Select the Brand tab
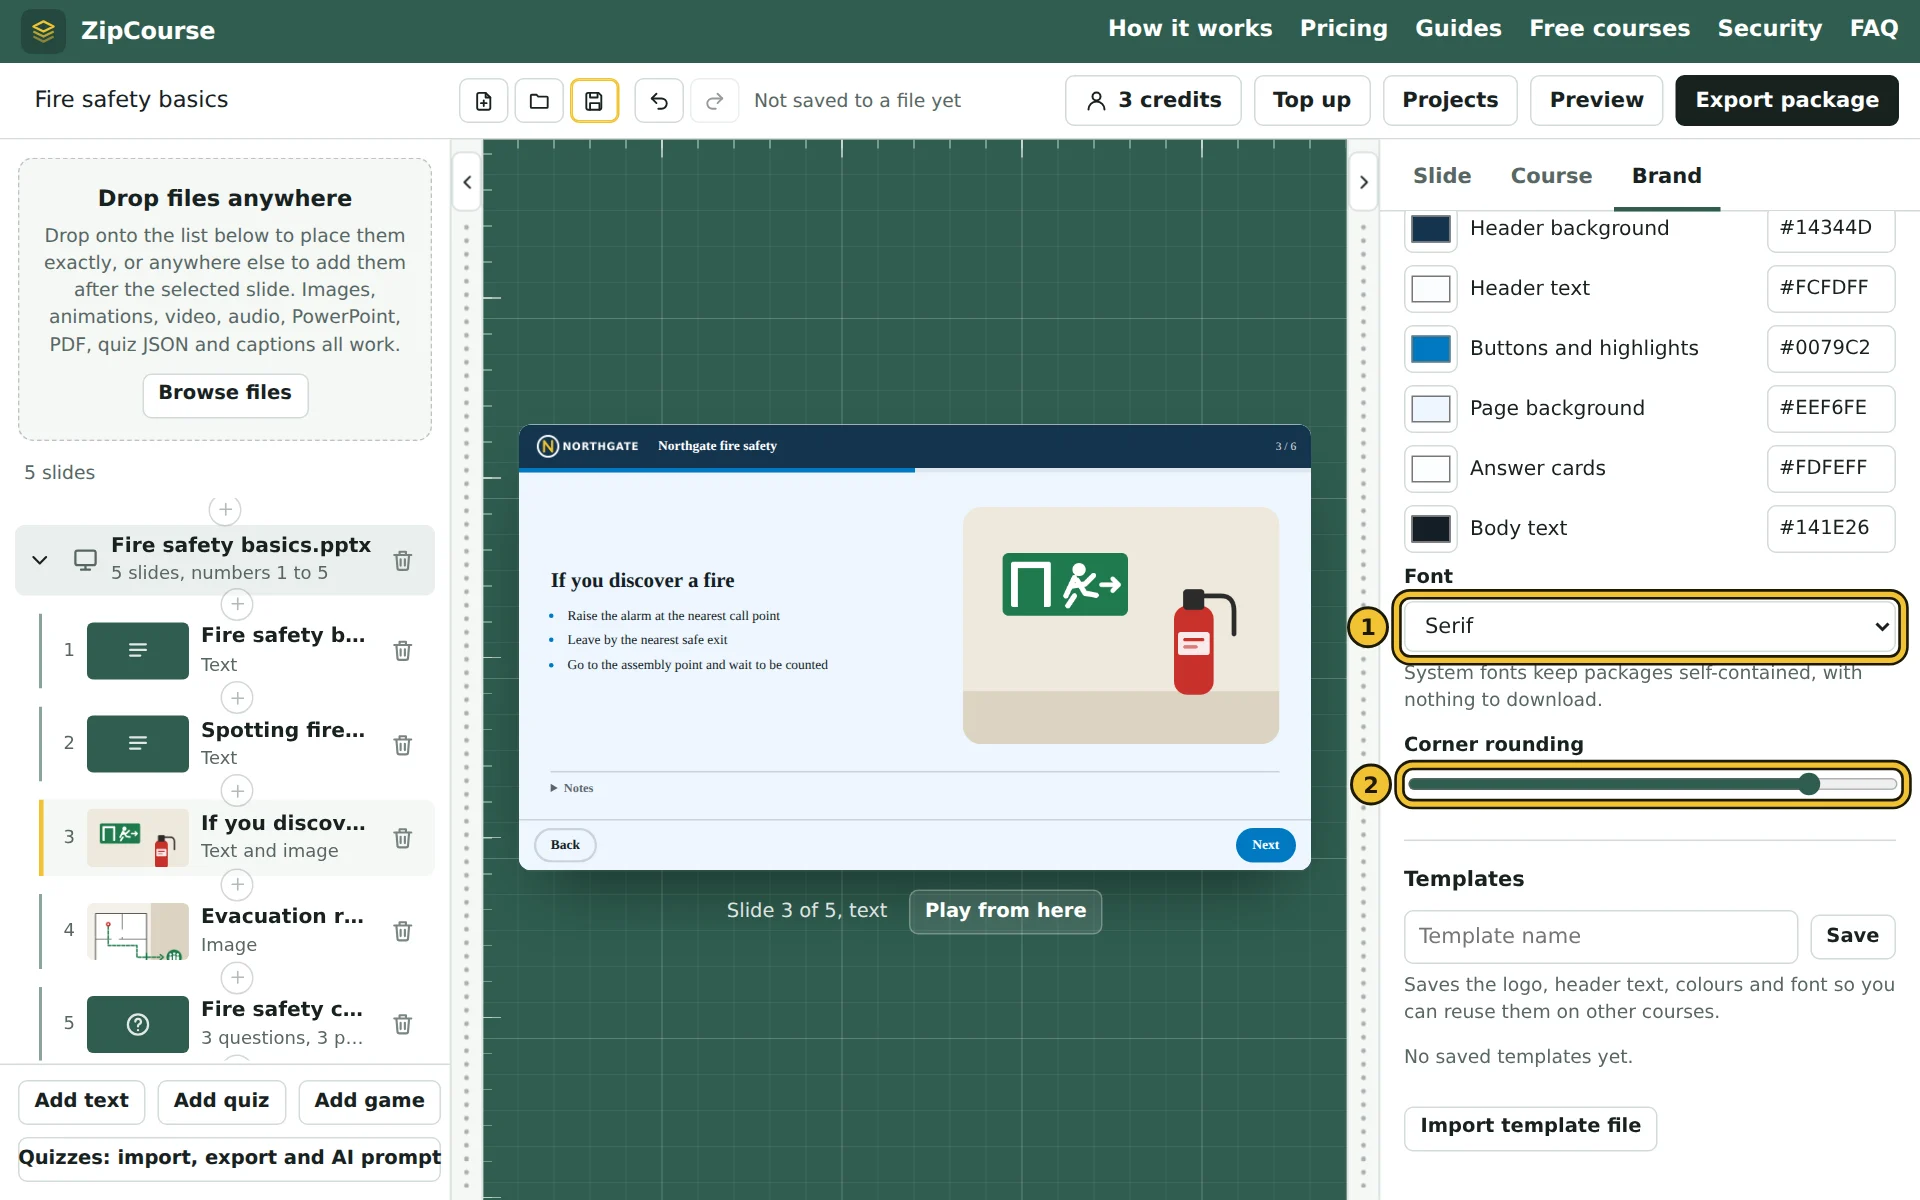Image resolution: width=1920 pixels, height=1200 pixels. pos(1667,176)
